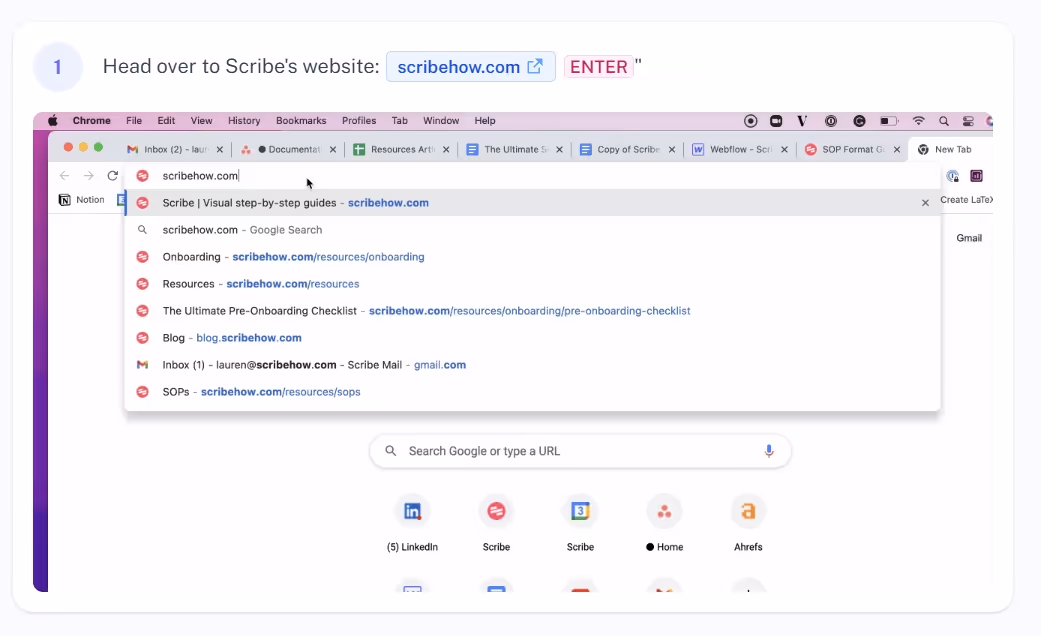
Task: Click the purple extension icon in toolbar
Action: 976,176
